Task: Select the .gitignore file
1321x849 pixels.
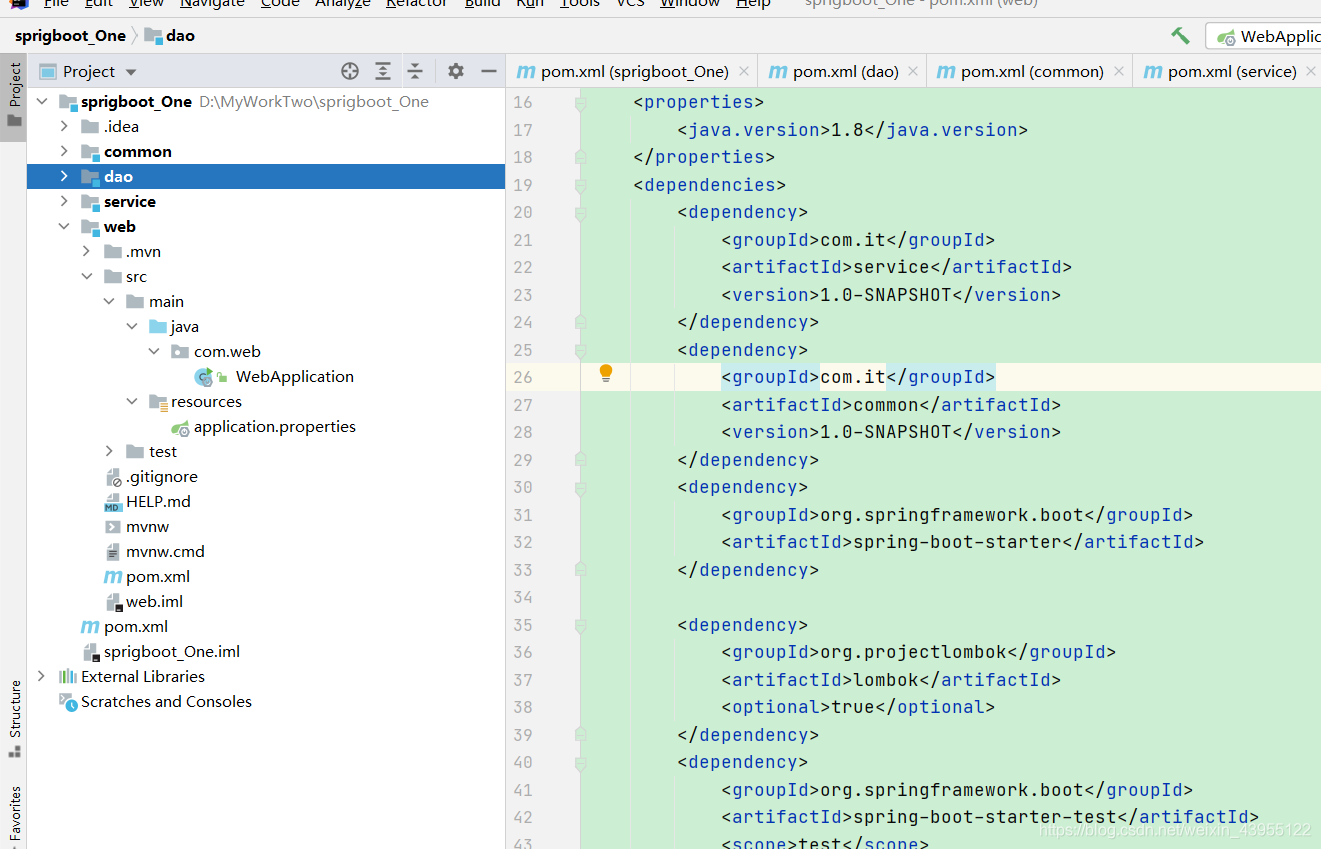Action: tap(161, 476)
